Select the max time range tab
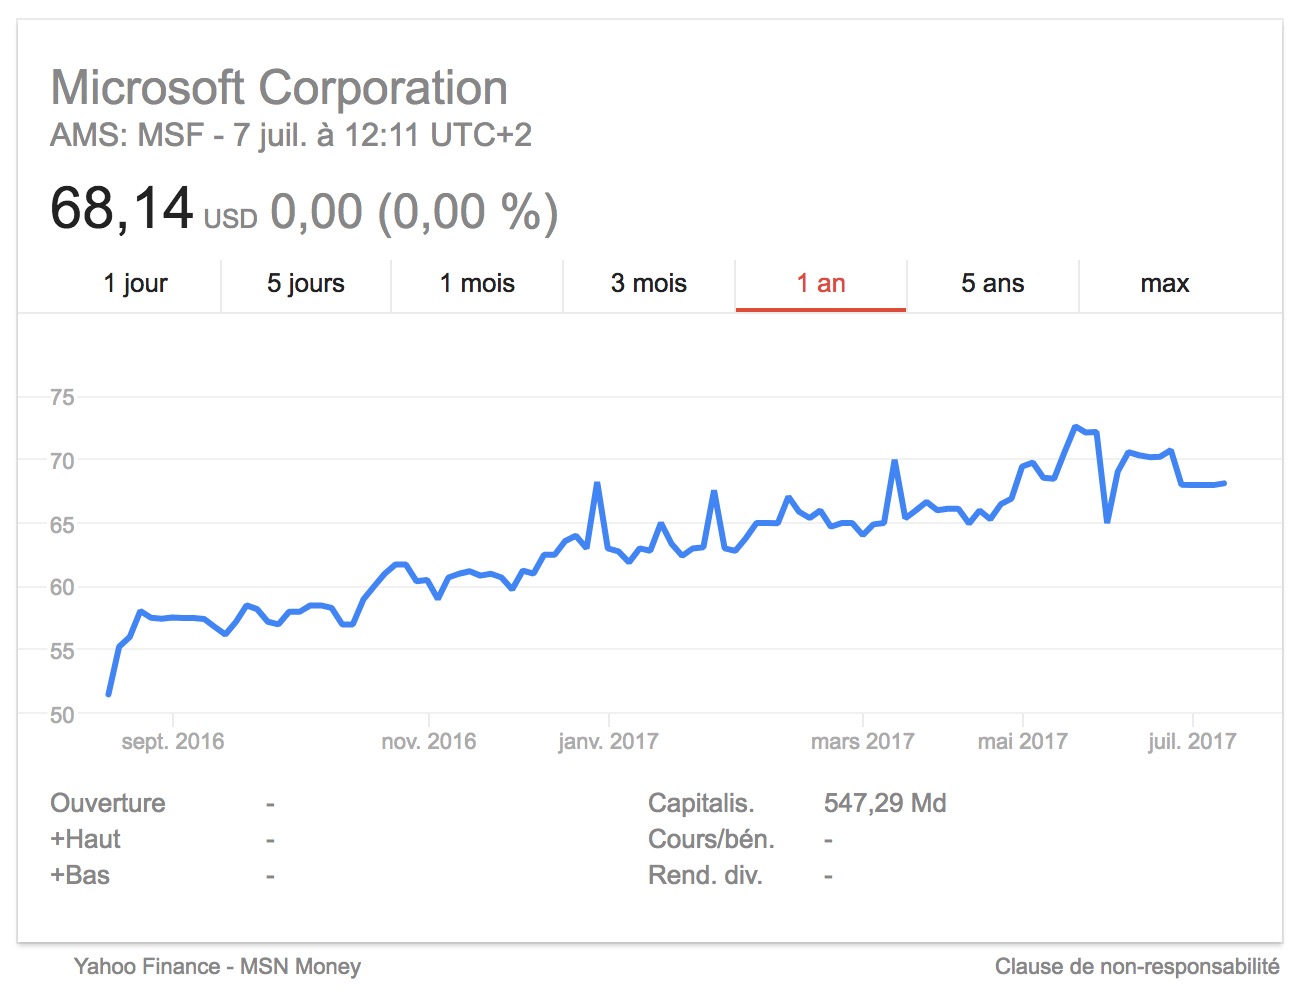This screenshot has width=1300, height=998. [1165, 284]
